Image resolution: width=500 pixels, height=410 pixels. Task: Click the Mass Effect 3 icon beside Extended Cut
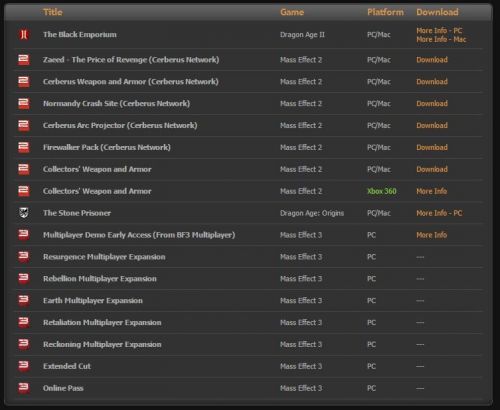coord(24,366)
